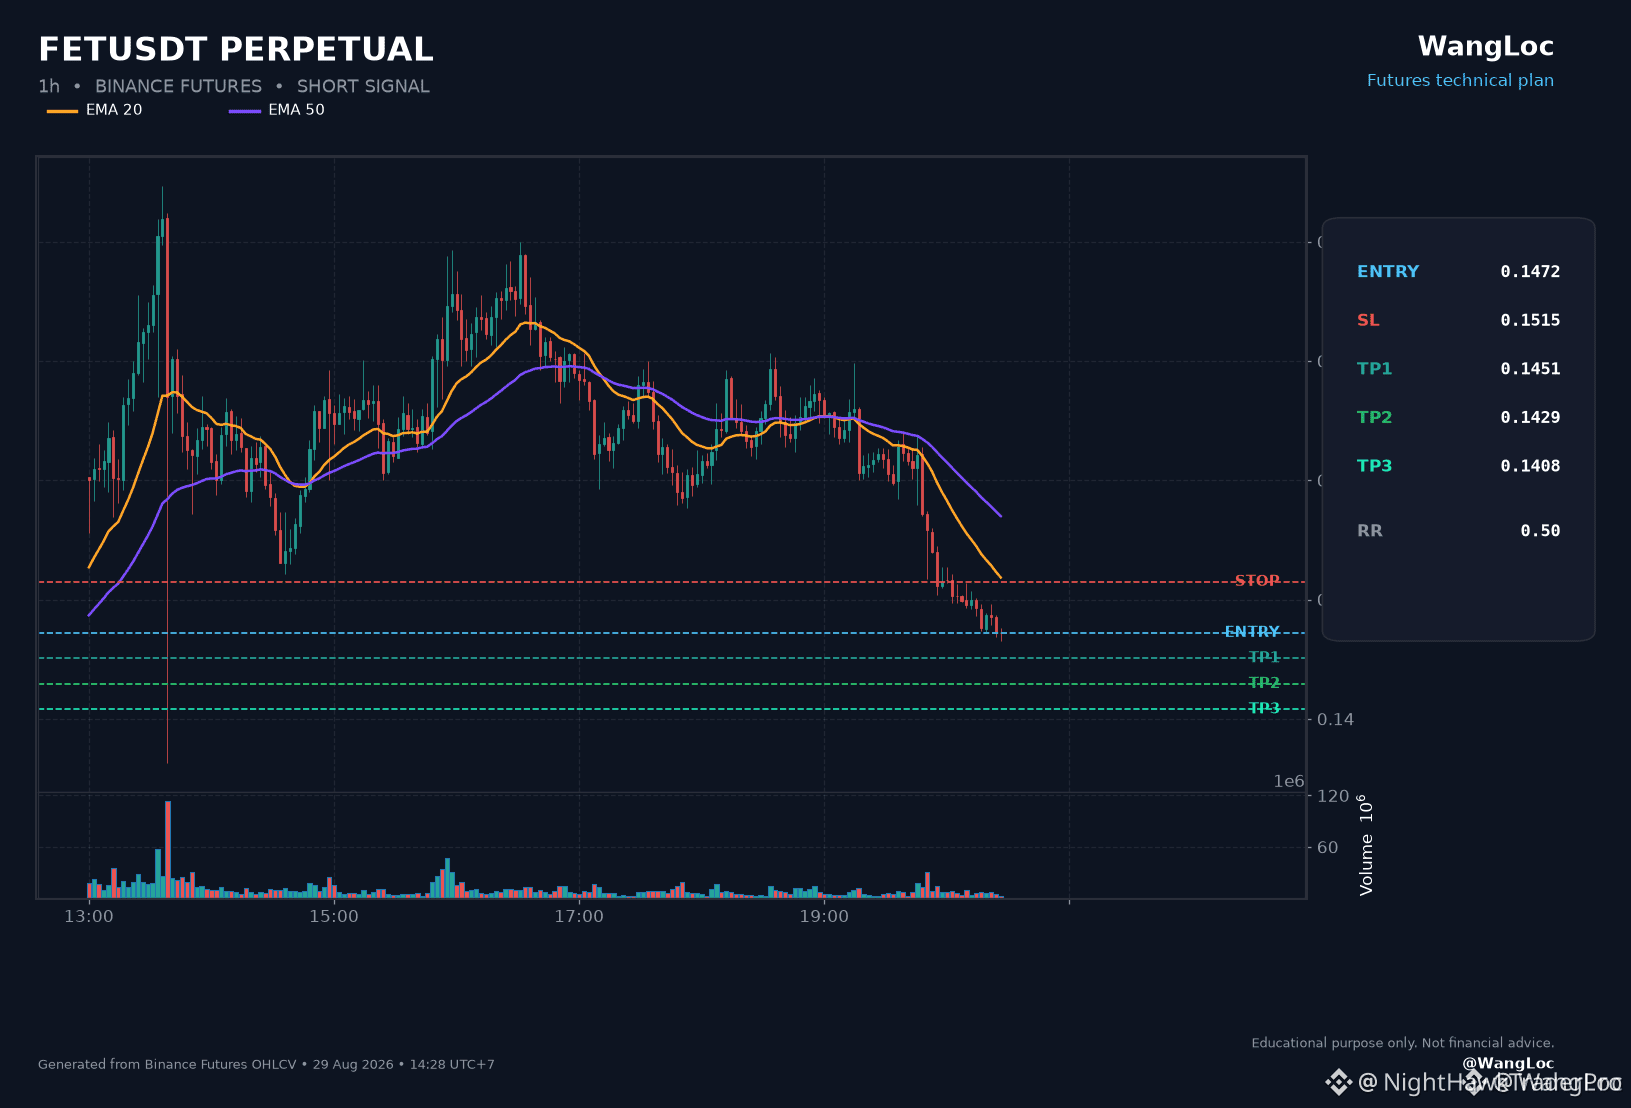This screenshot has width=1631, height=1108.
Task: Click the TP3 marker on the chart line
Action: (x=1264, y=708)
